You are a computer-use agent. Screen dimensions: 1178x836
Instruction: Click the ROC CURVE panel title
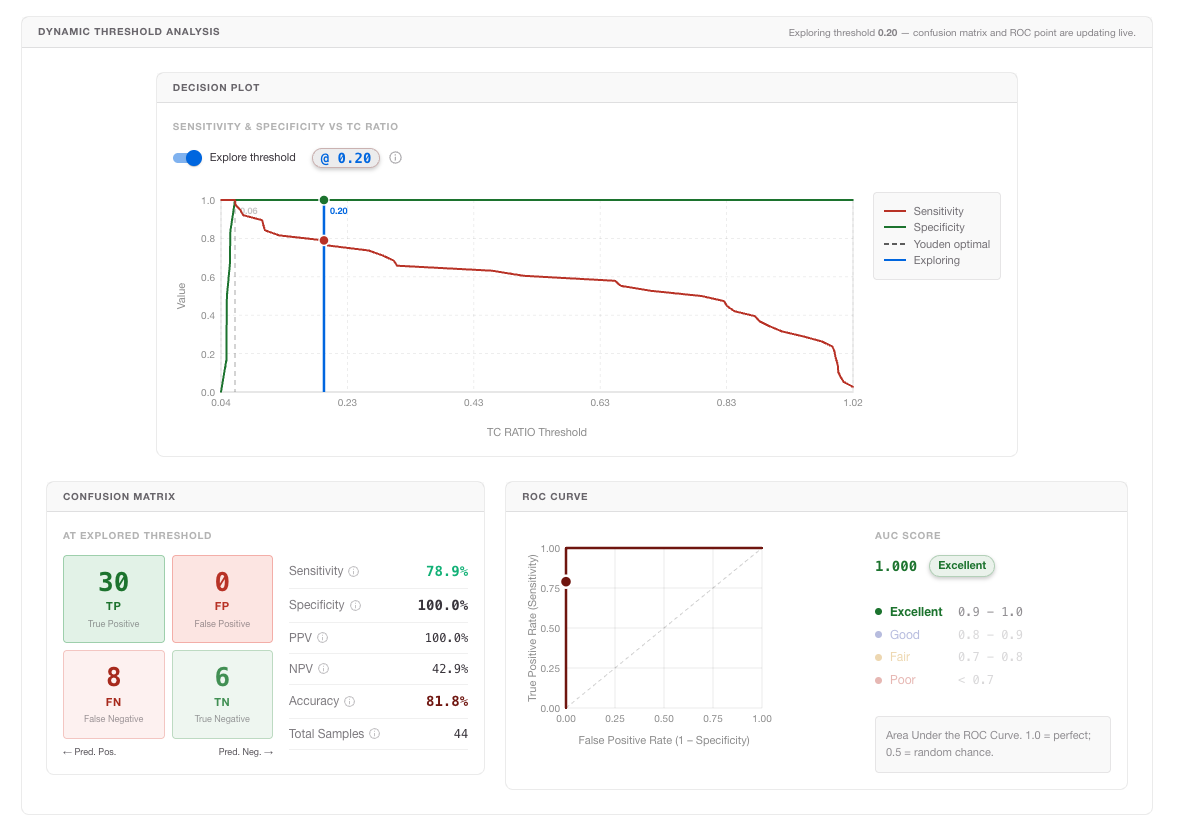(x=554, y=496)
